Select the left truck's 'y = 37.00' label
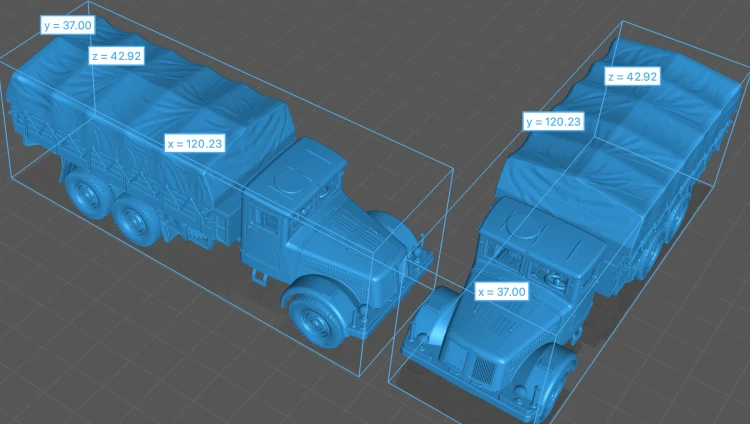Image resolution: width=750 pixels, height=424 pixels. (x=67, y=25)
